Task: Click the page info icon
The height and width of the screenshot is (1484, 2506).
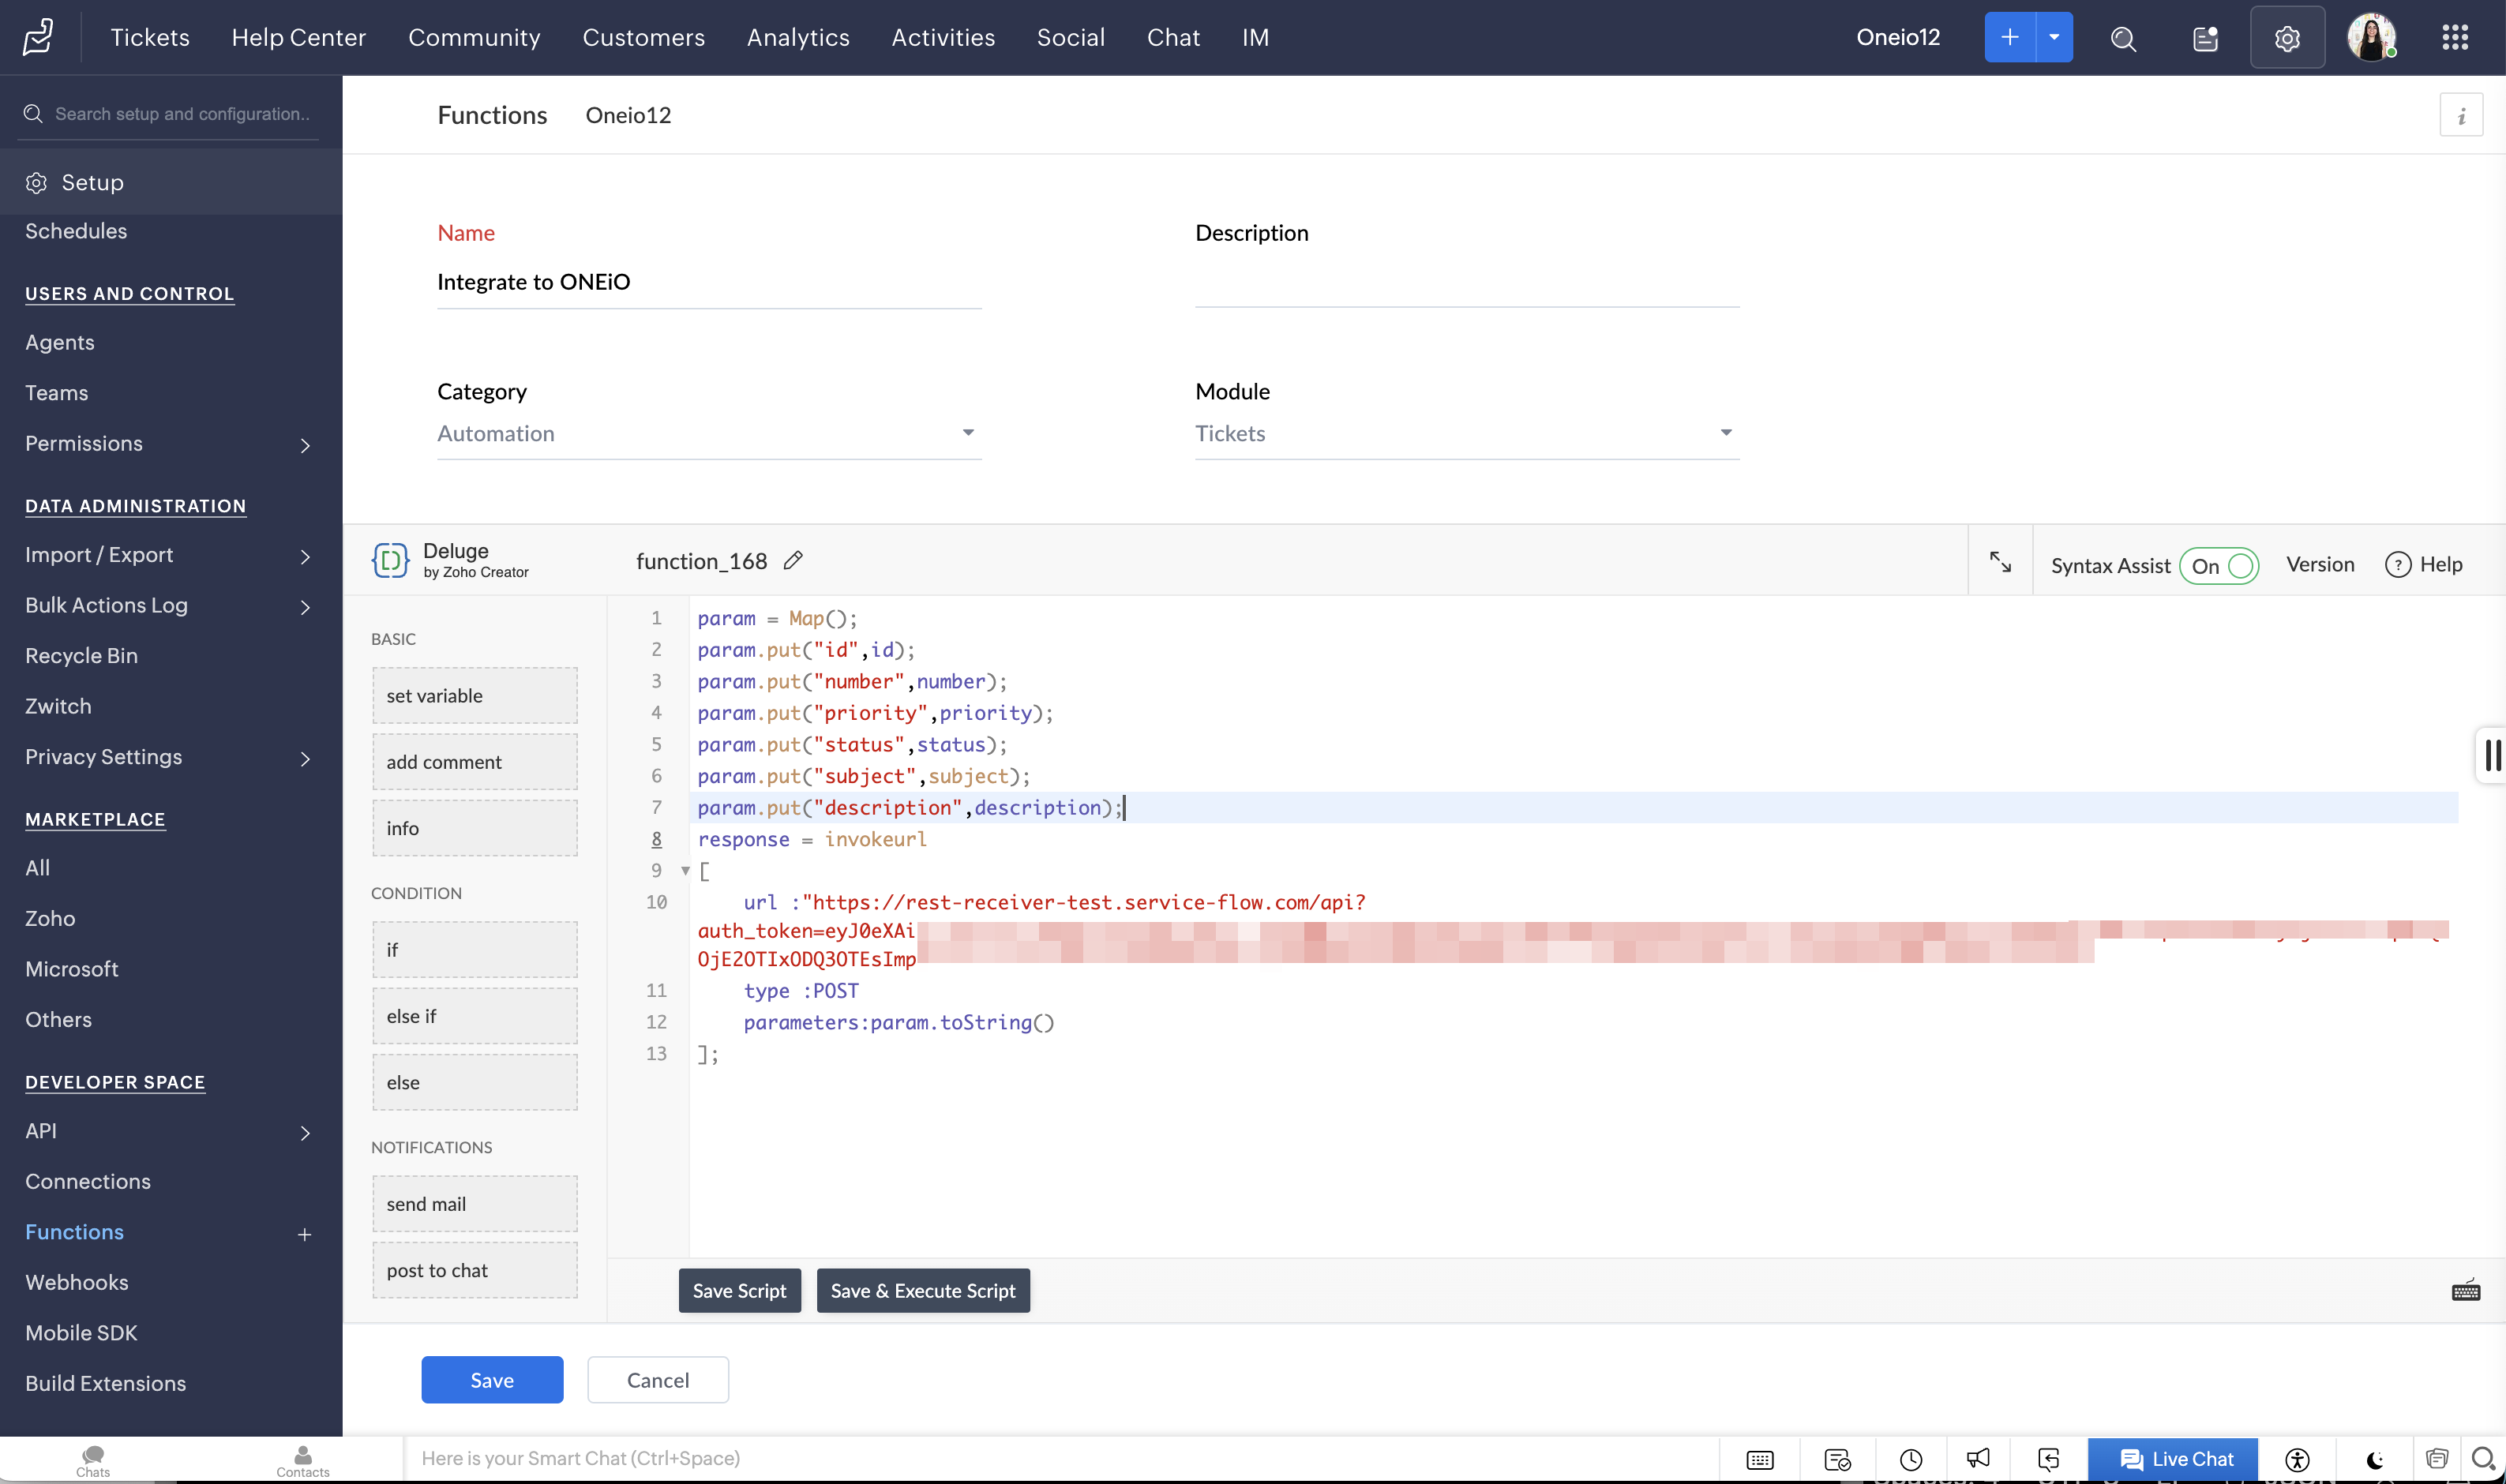Action: 2461,115
